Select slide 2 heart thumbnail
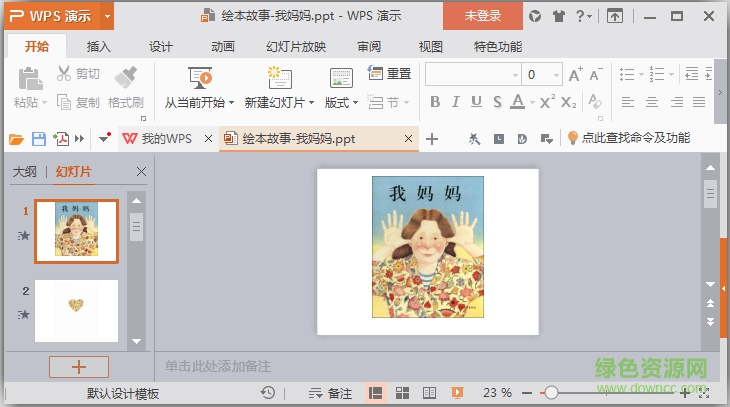 (x=76, y=311)
